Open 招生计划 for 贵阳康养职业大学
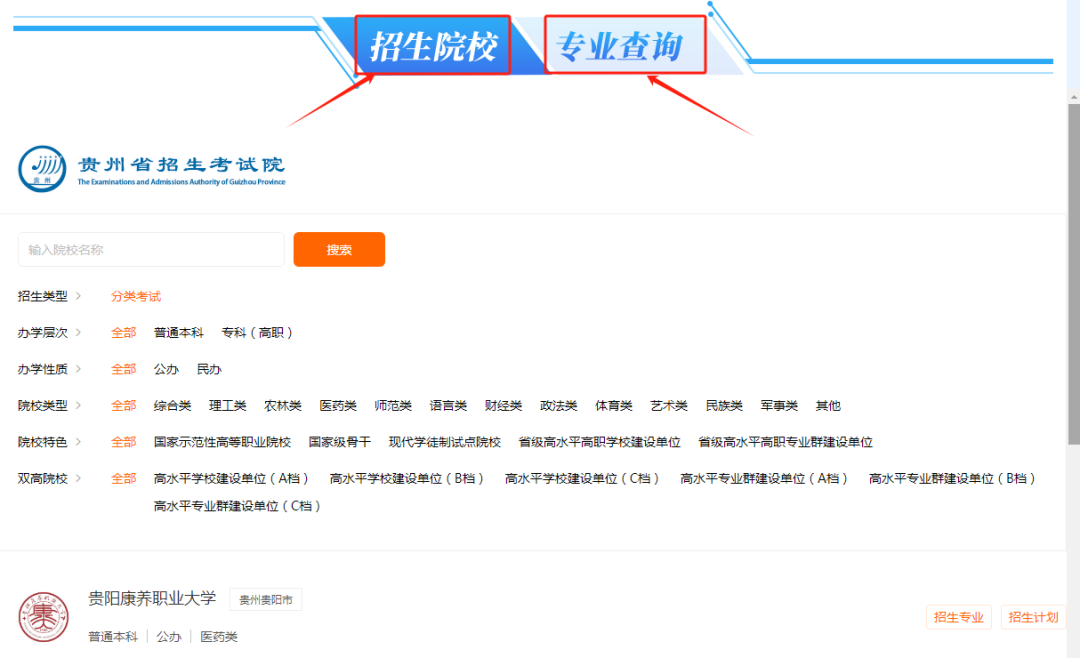 [x=1033, y=617]
